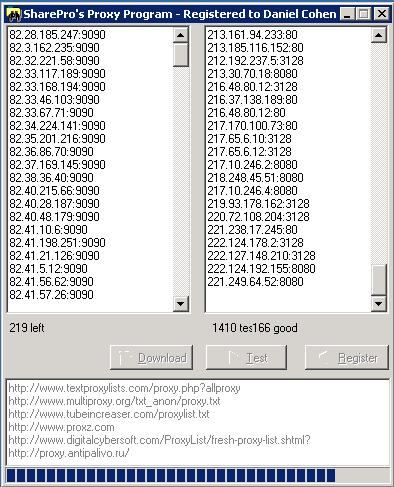The width and height of the screenshot is (394, 487).
Task: Select good proxy 213.30.70.18:8080
Action: point(252,74)
